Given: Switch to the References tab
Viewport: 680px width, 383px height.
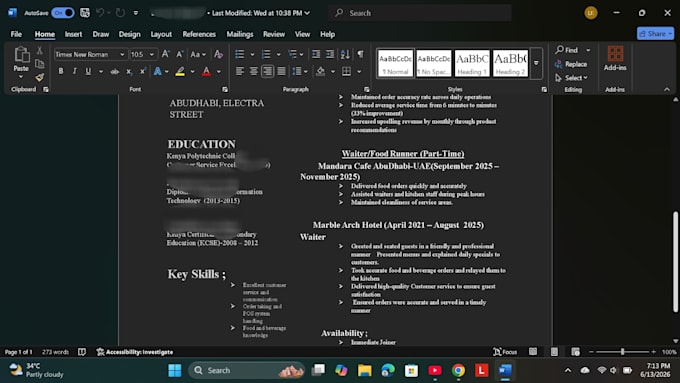Looking at the screenshot, I should tap(199, 34).
